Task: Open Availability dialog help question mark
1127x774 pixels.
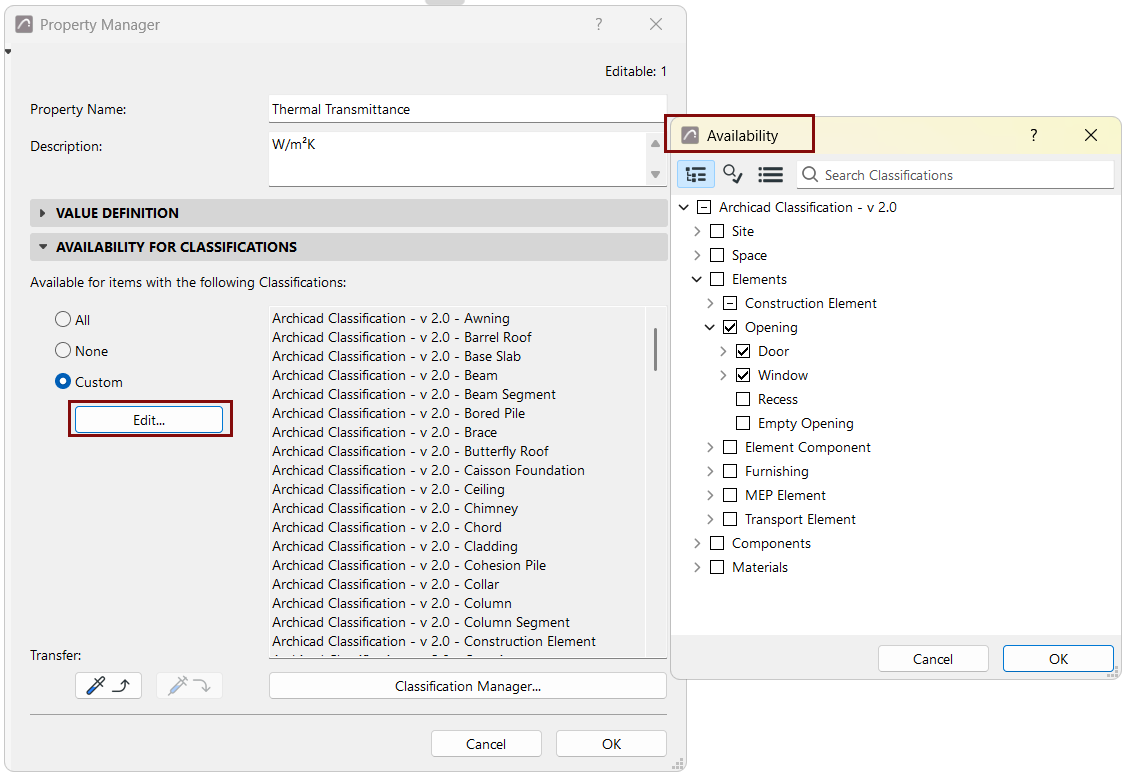Action: coord(1034,135)
